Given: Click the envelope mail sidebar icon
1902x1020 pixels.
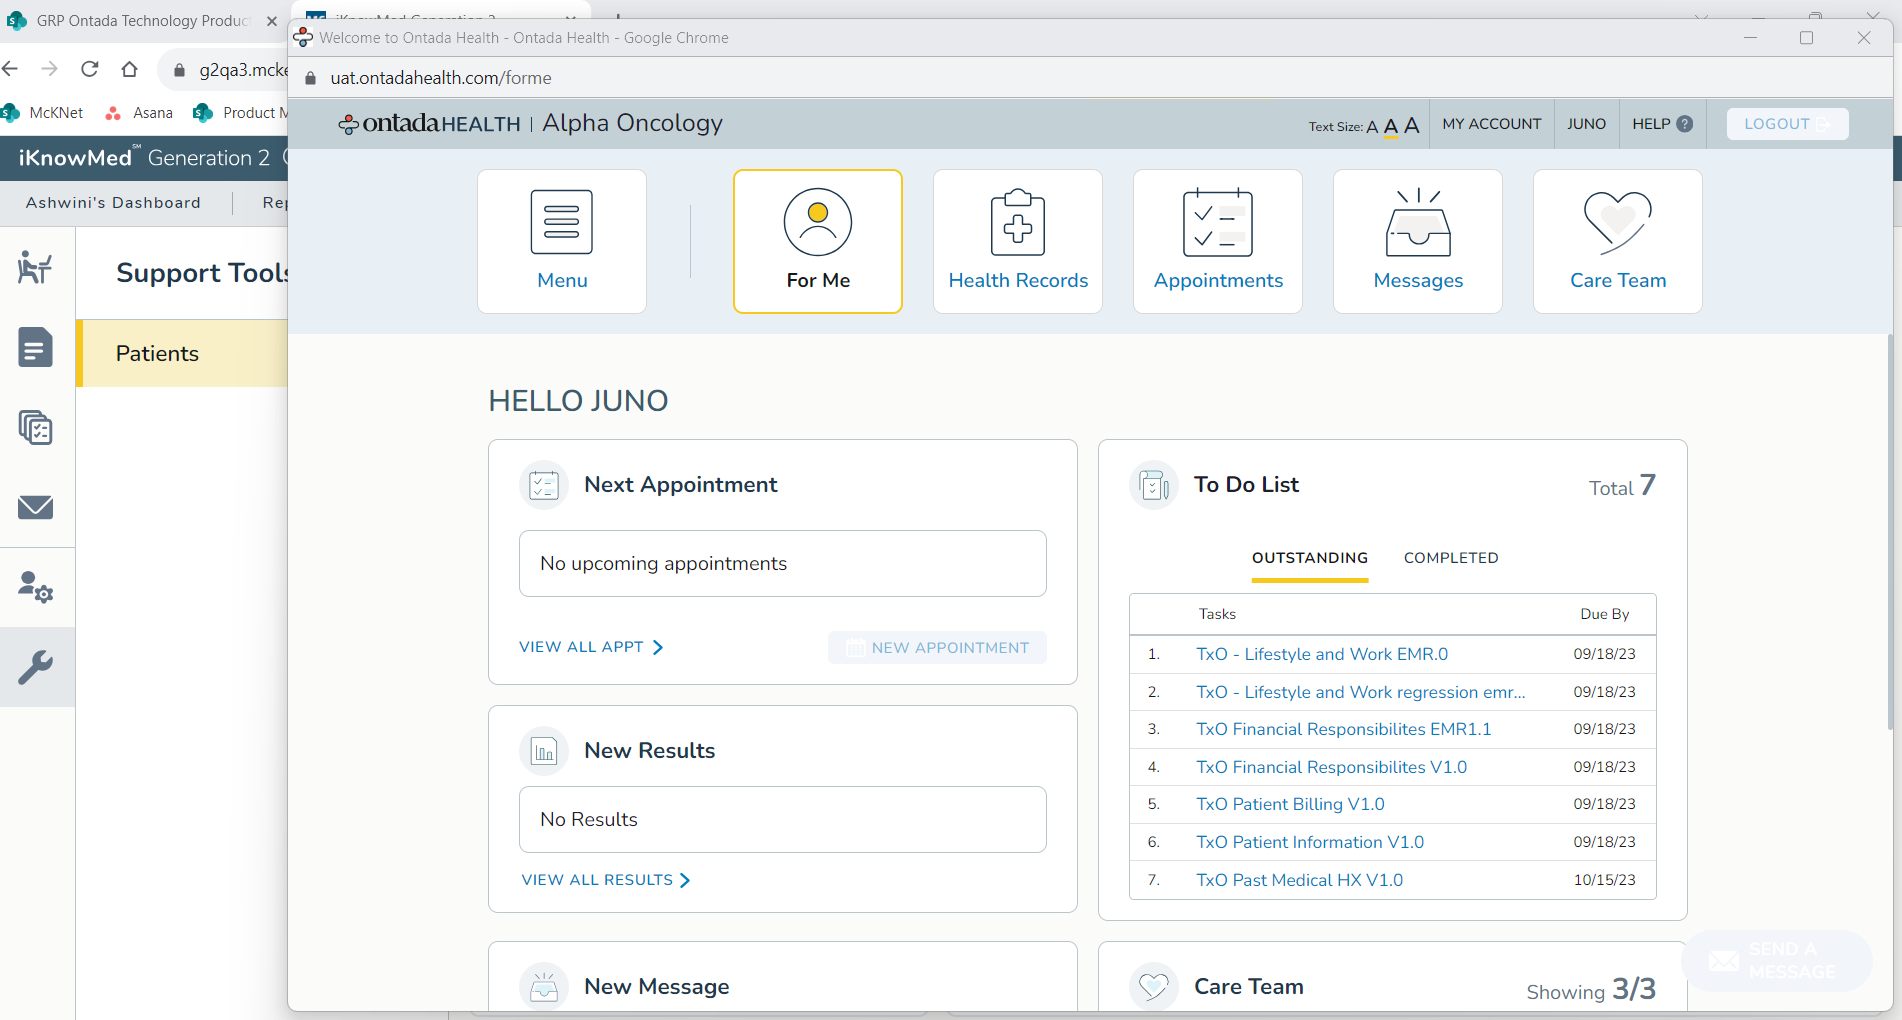Looking at the screenshot, I should pyautogui.click(x=36, y=507).
